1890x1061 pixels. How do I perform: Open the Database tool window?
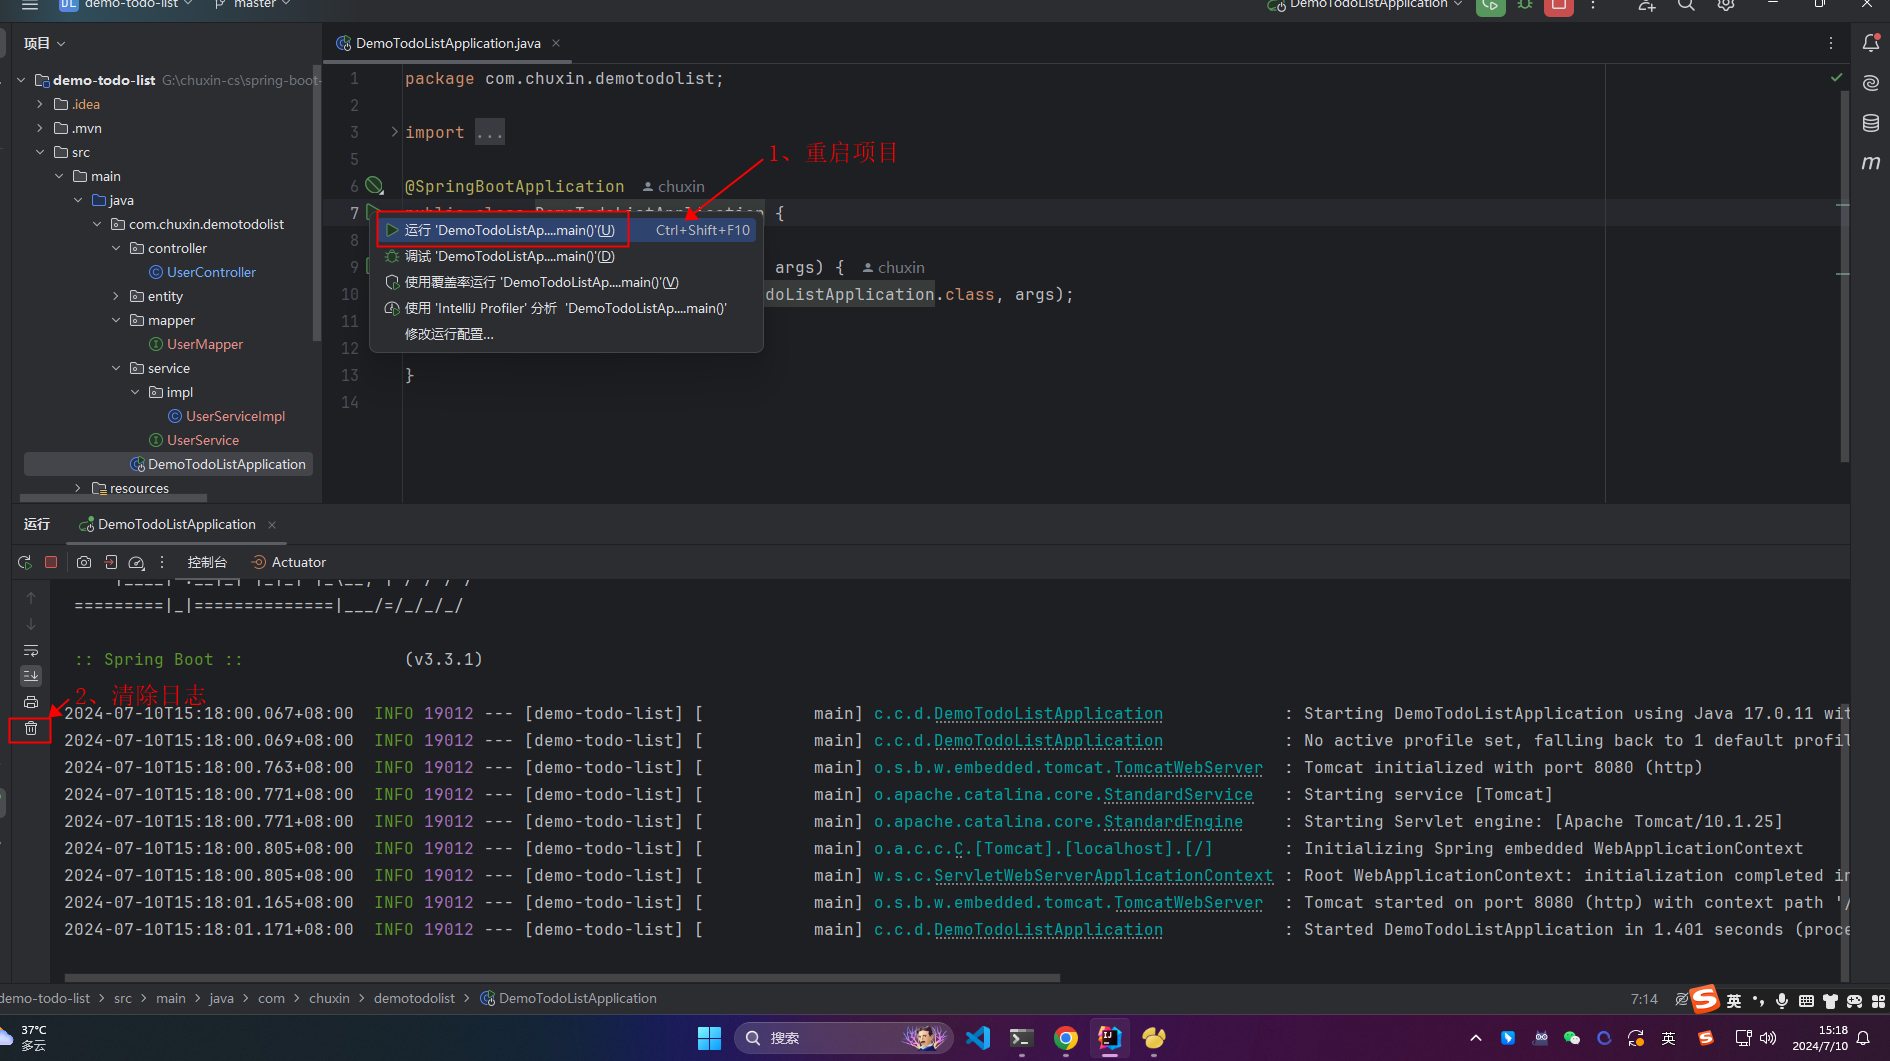(1871, 123)
